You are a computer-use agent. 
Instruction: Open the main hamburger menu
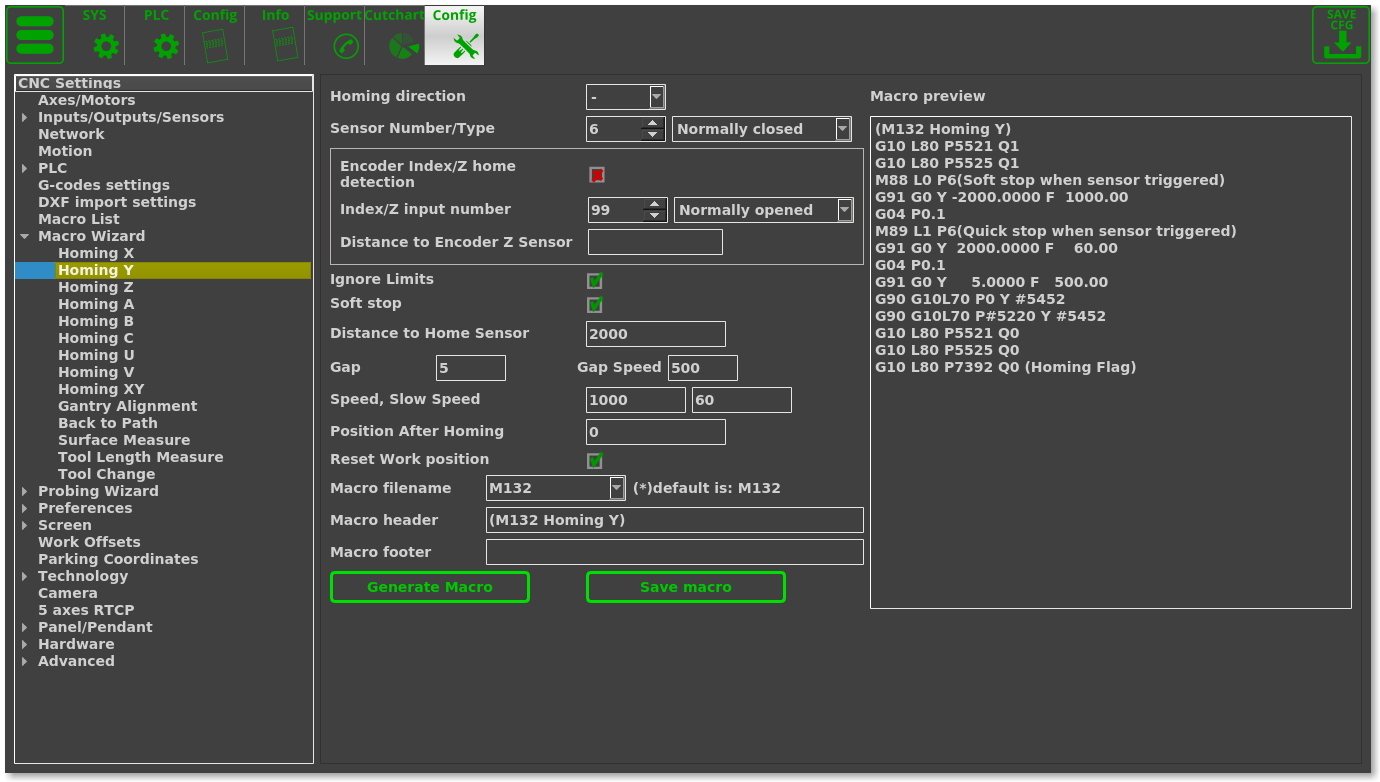(35, 35)
